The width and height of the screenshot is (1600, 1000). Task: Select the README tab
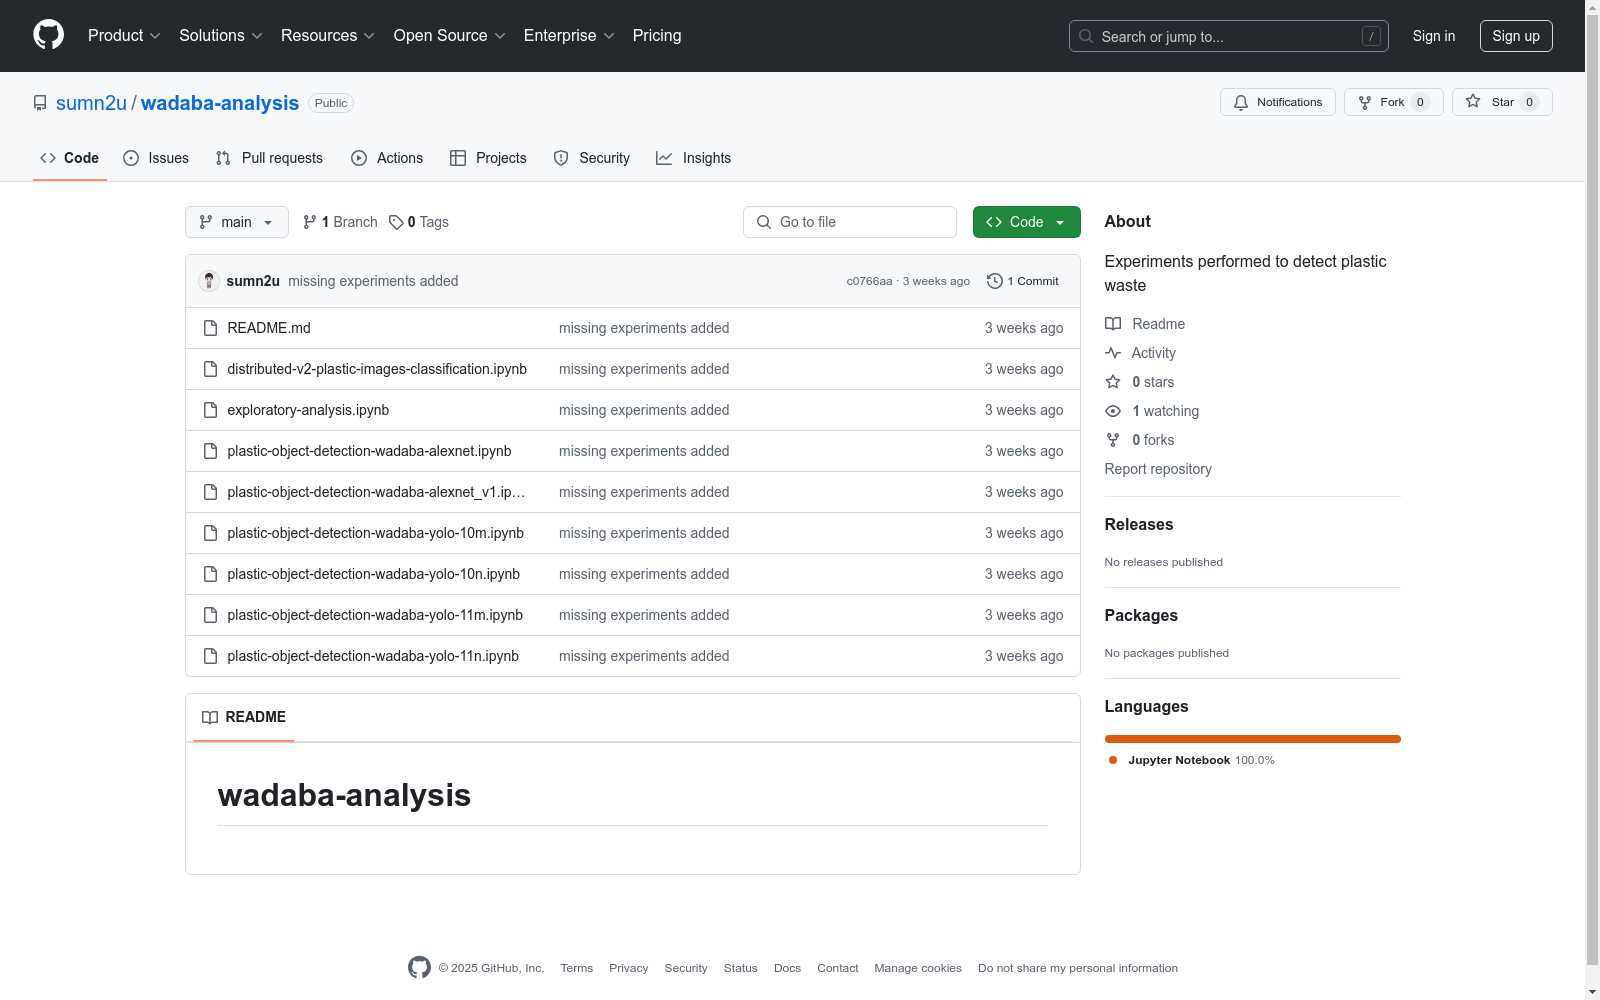click(x=244, y=717)
